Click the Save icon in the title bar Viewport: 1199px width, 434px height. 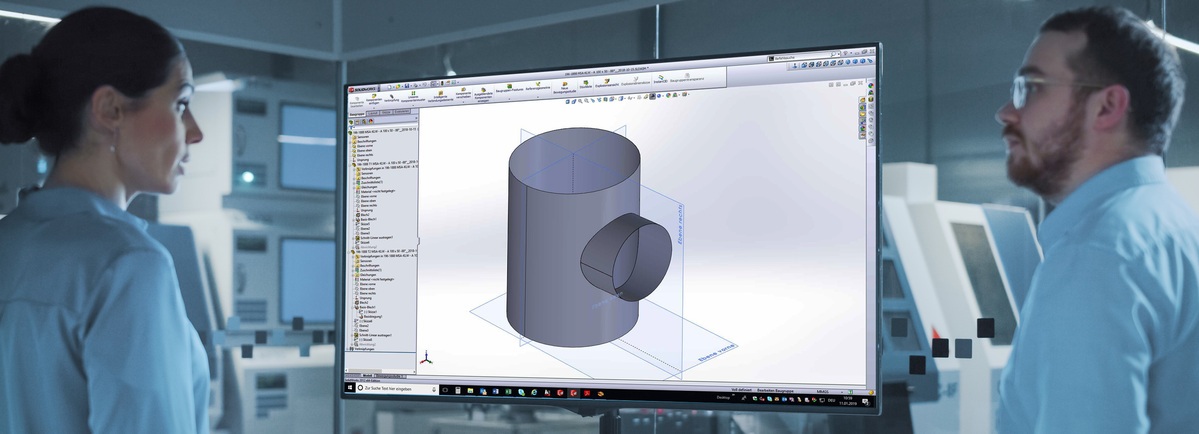coord(407,86)
